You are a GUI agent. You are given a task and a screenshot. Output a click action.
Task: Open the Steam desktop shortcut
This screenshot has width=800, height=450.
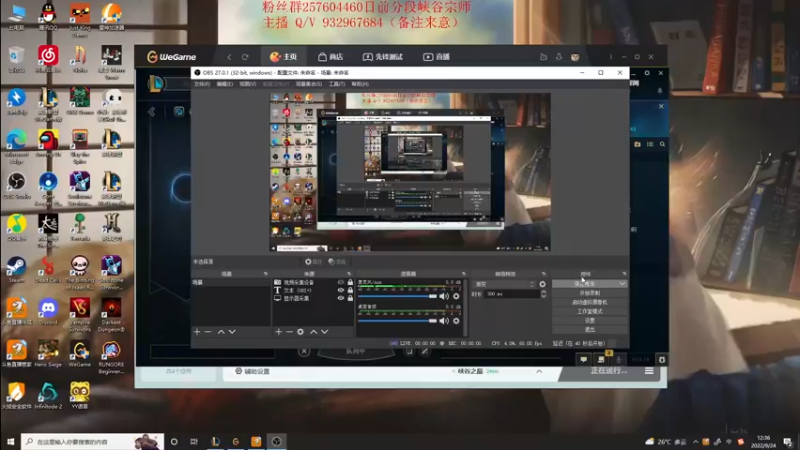[x=16, y=270]
